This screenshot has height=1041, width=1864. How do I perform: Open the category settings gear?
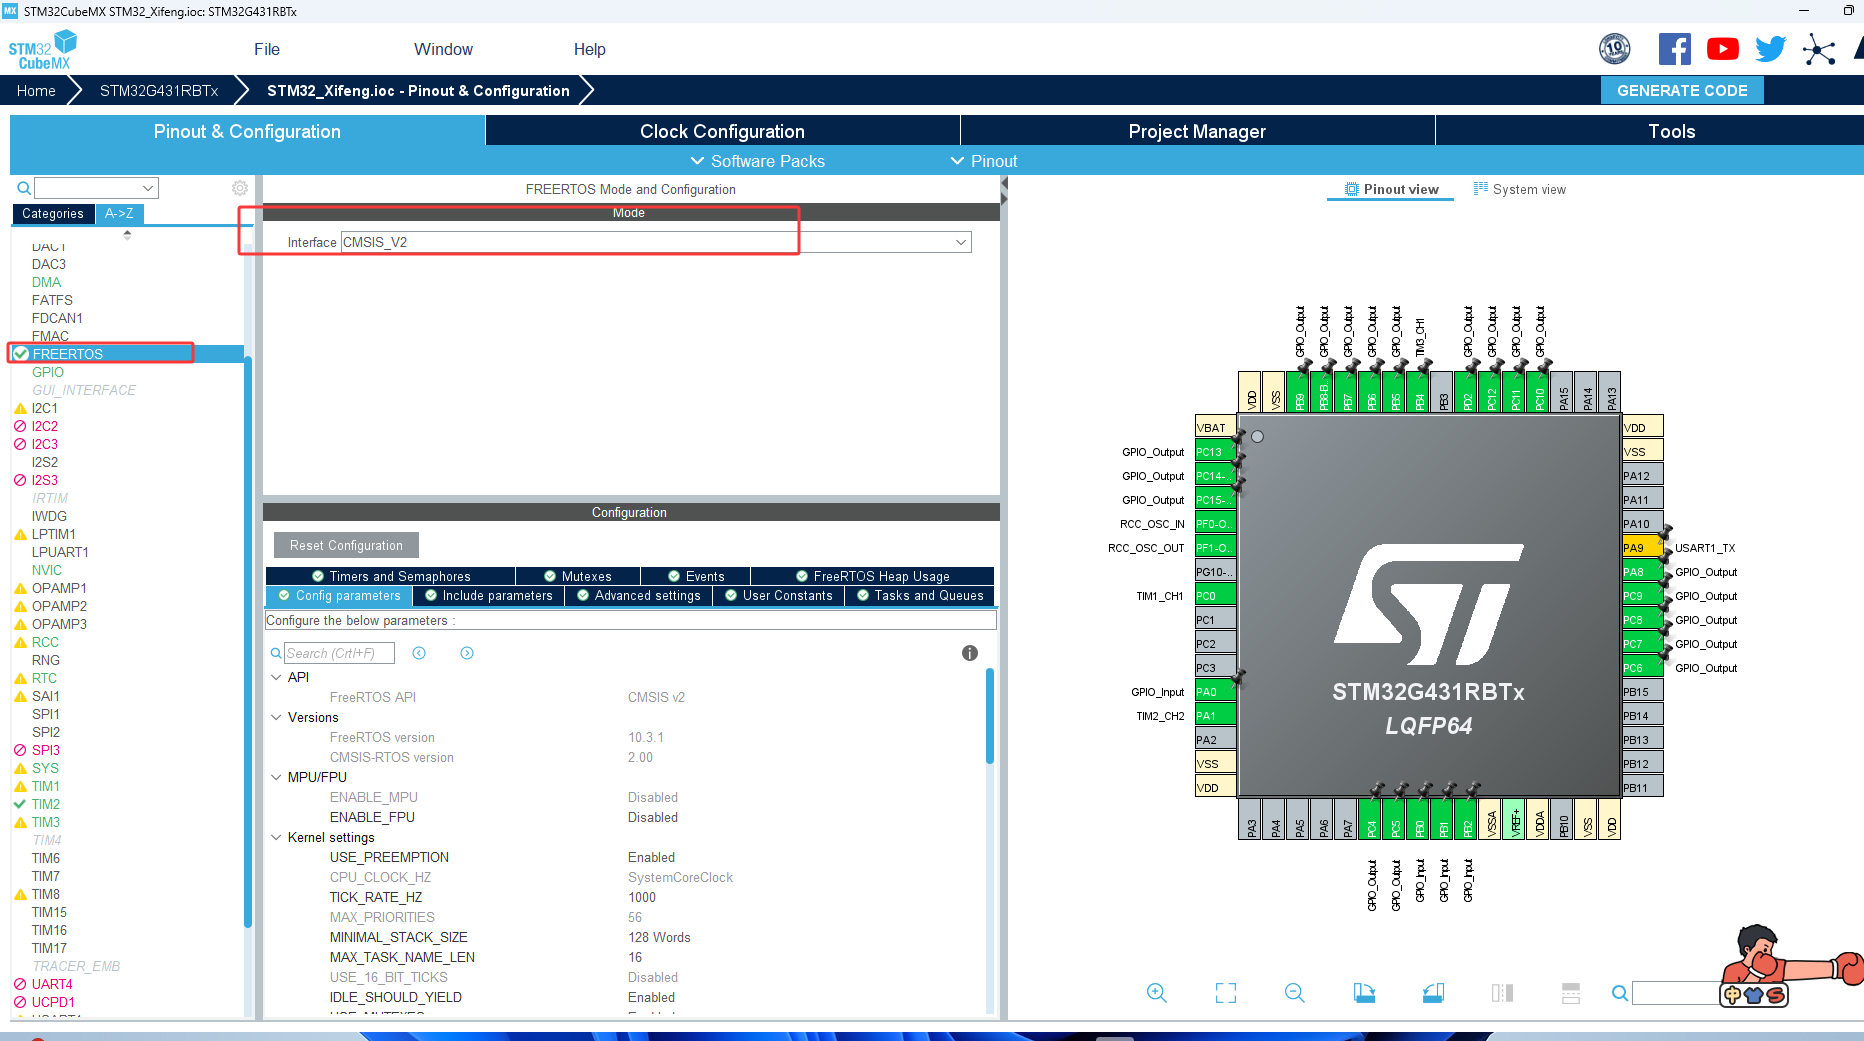click(240, 188)
